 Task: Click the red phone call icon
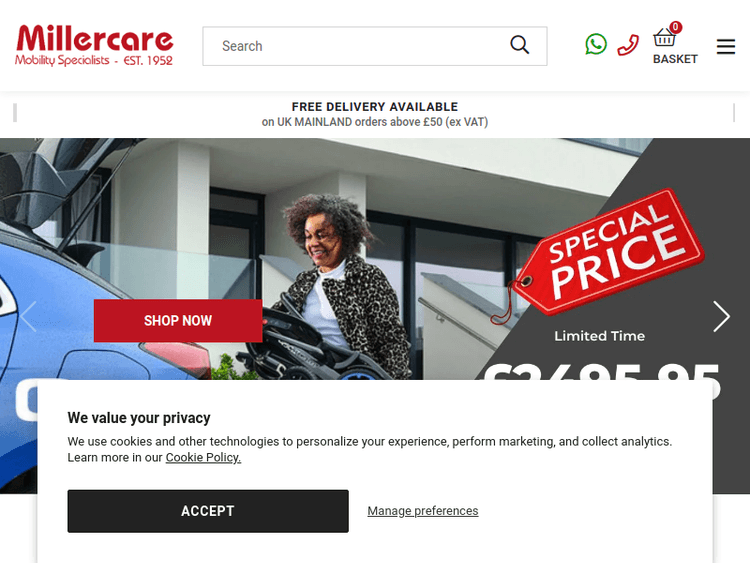point(628,45)
